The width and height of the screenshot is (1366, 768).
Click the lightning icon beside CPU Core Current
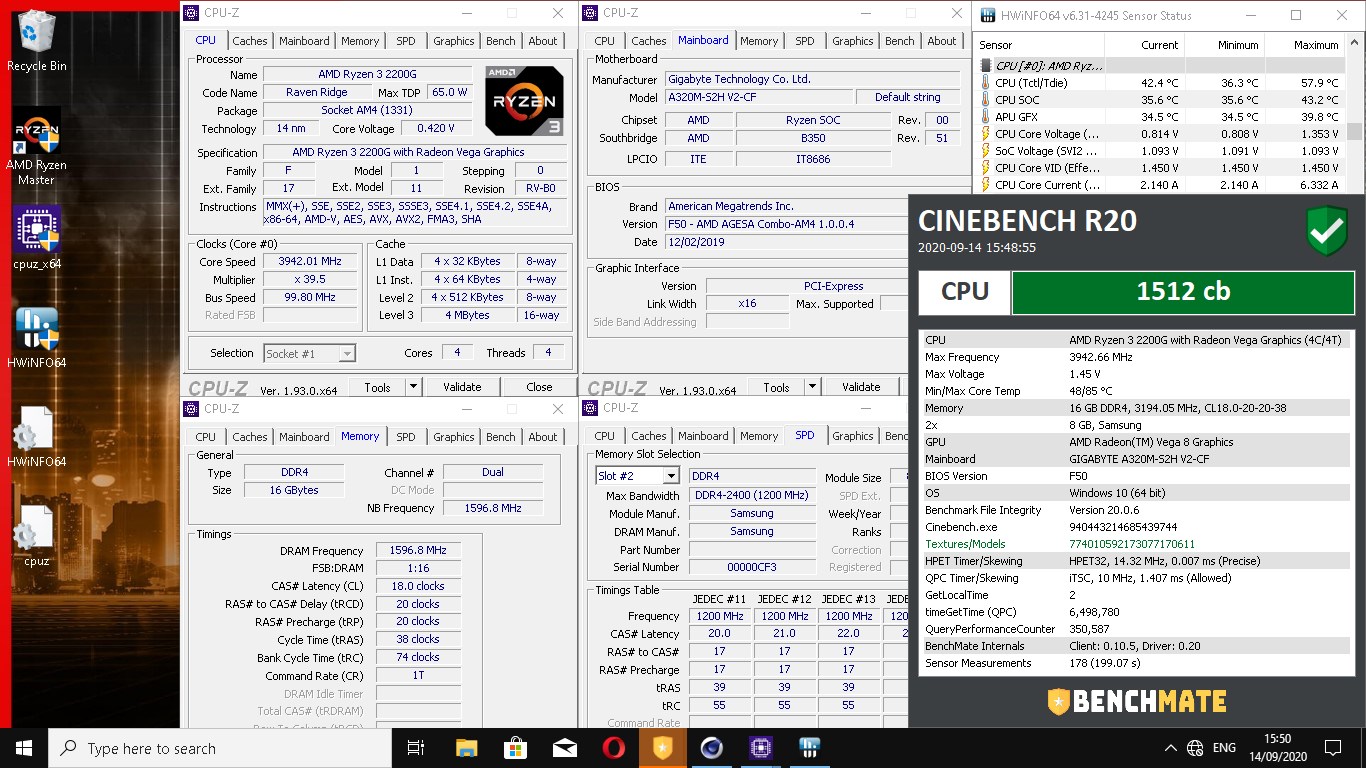point(986,185)
